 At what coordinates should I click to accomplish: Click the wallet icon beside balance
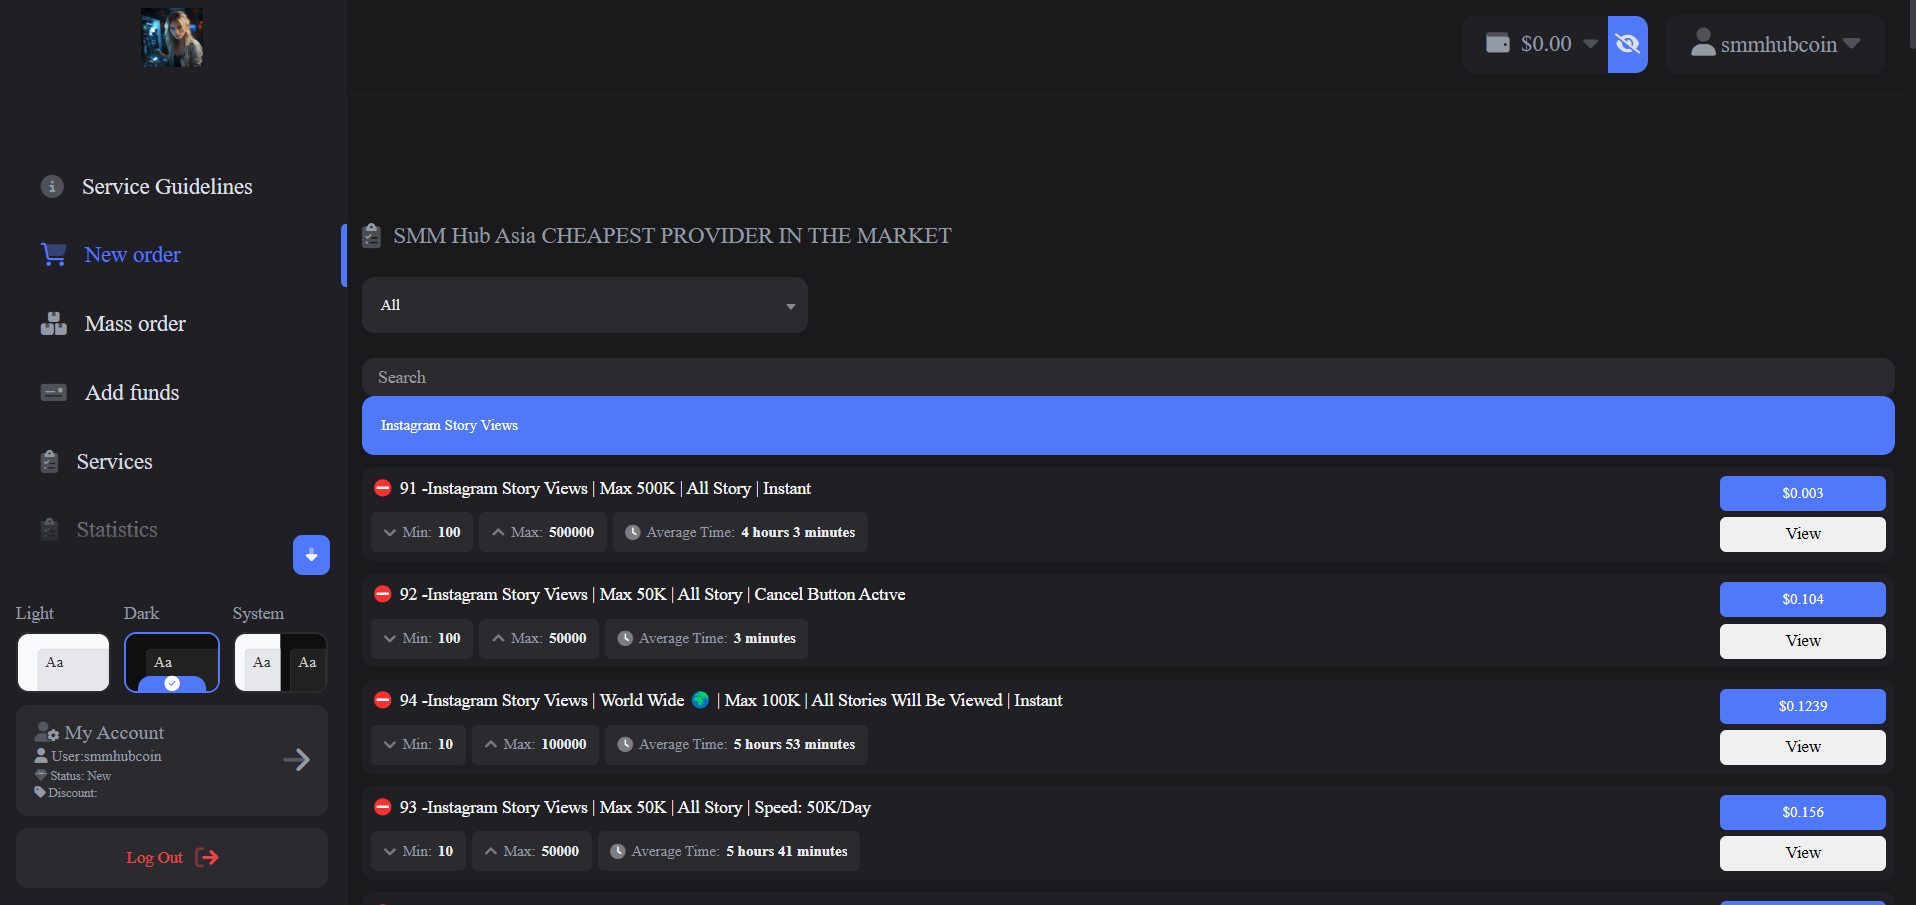click(x=1497, y=44)
